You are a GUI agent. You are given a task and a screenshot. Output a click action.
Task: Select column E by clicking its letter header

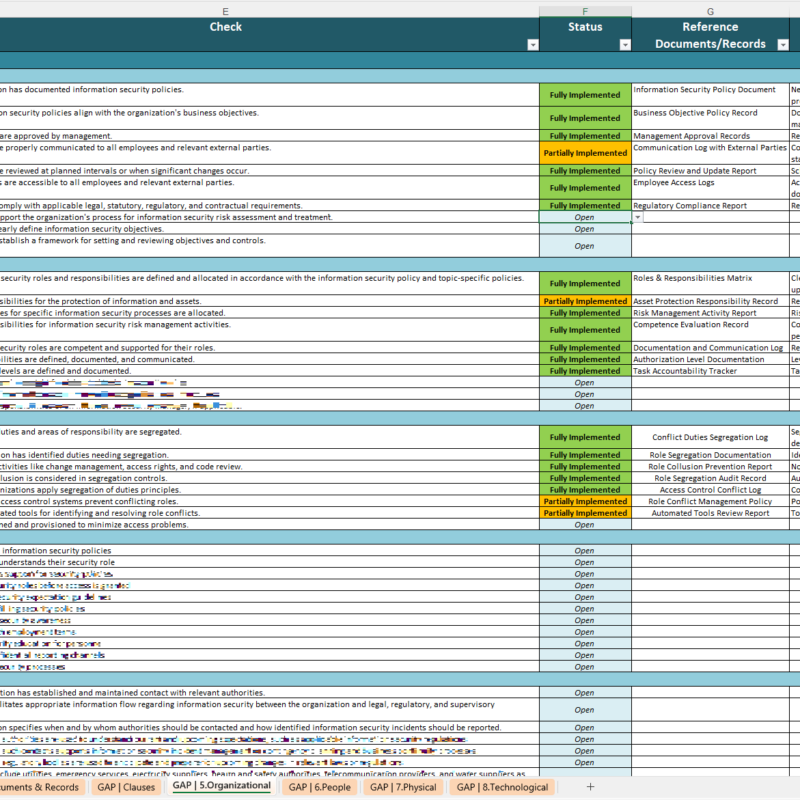[x=225, y=9]
